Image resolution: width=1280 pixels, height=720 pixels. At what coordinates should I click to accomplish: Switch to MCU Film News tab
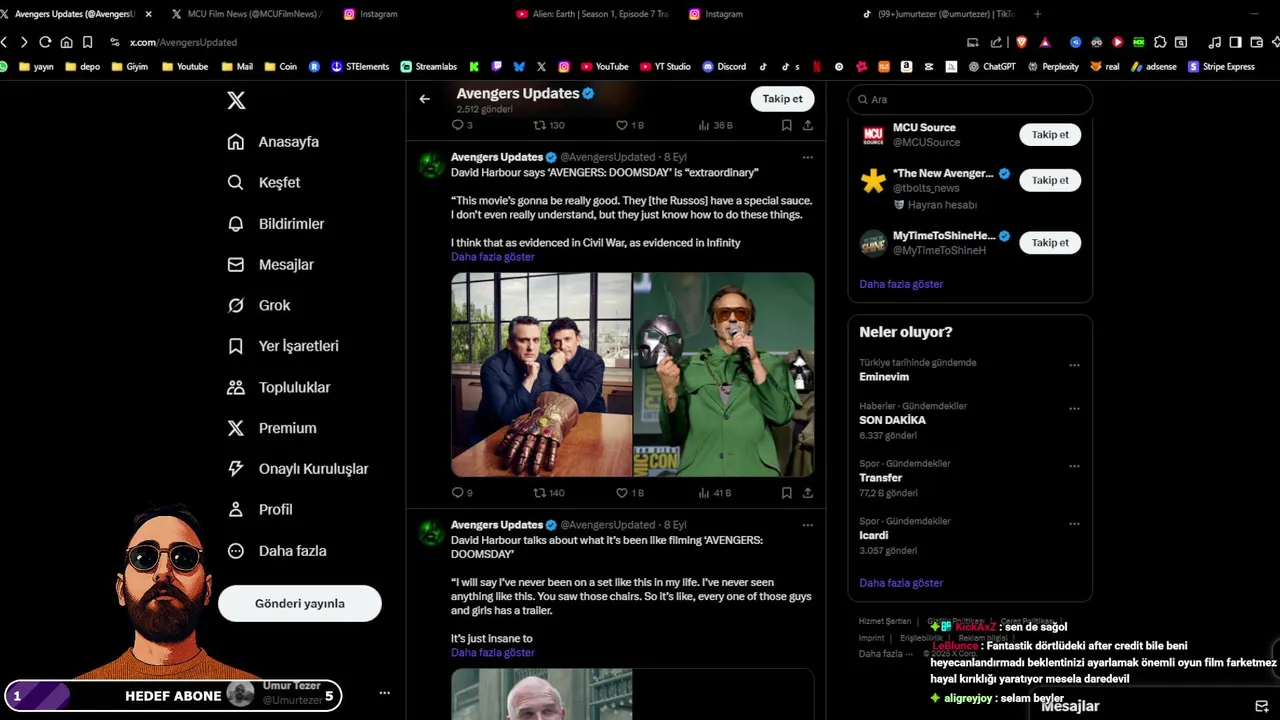[x=246, y=14]
